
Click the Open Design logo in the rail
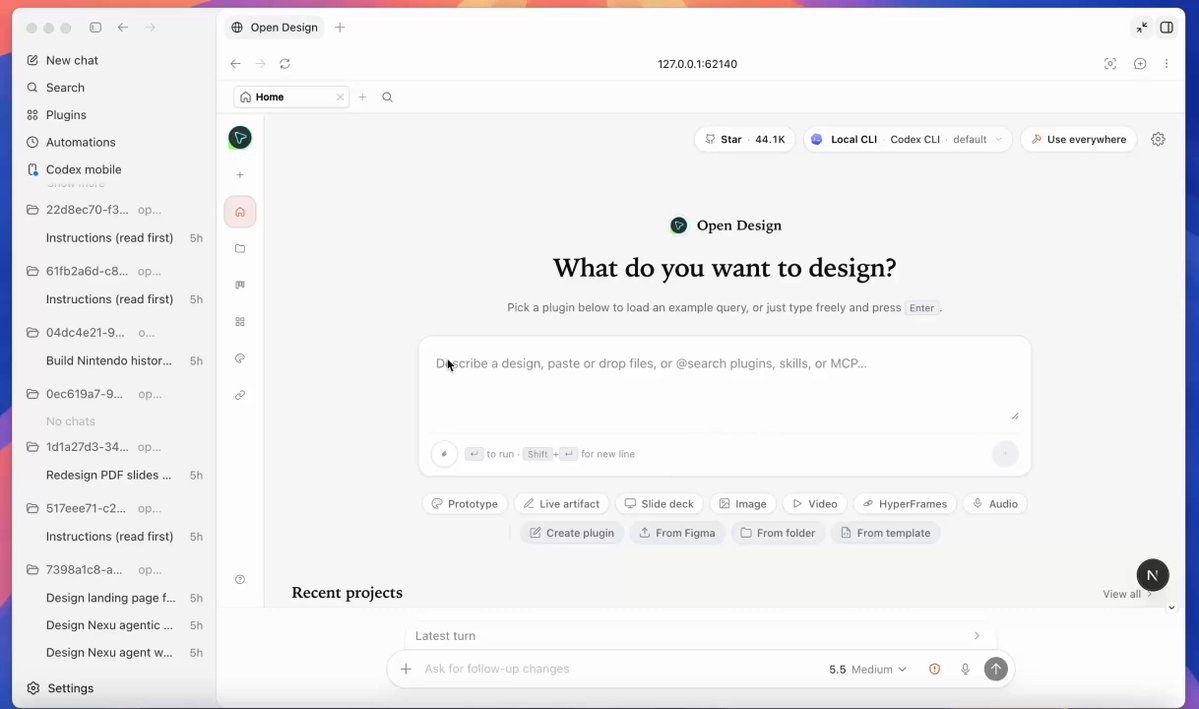tap(240, 138)
